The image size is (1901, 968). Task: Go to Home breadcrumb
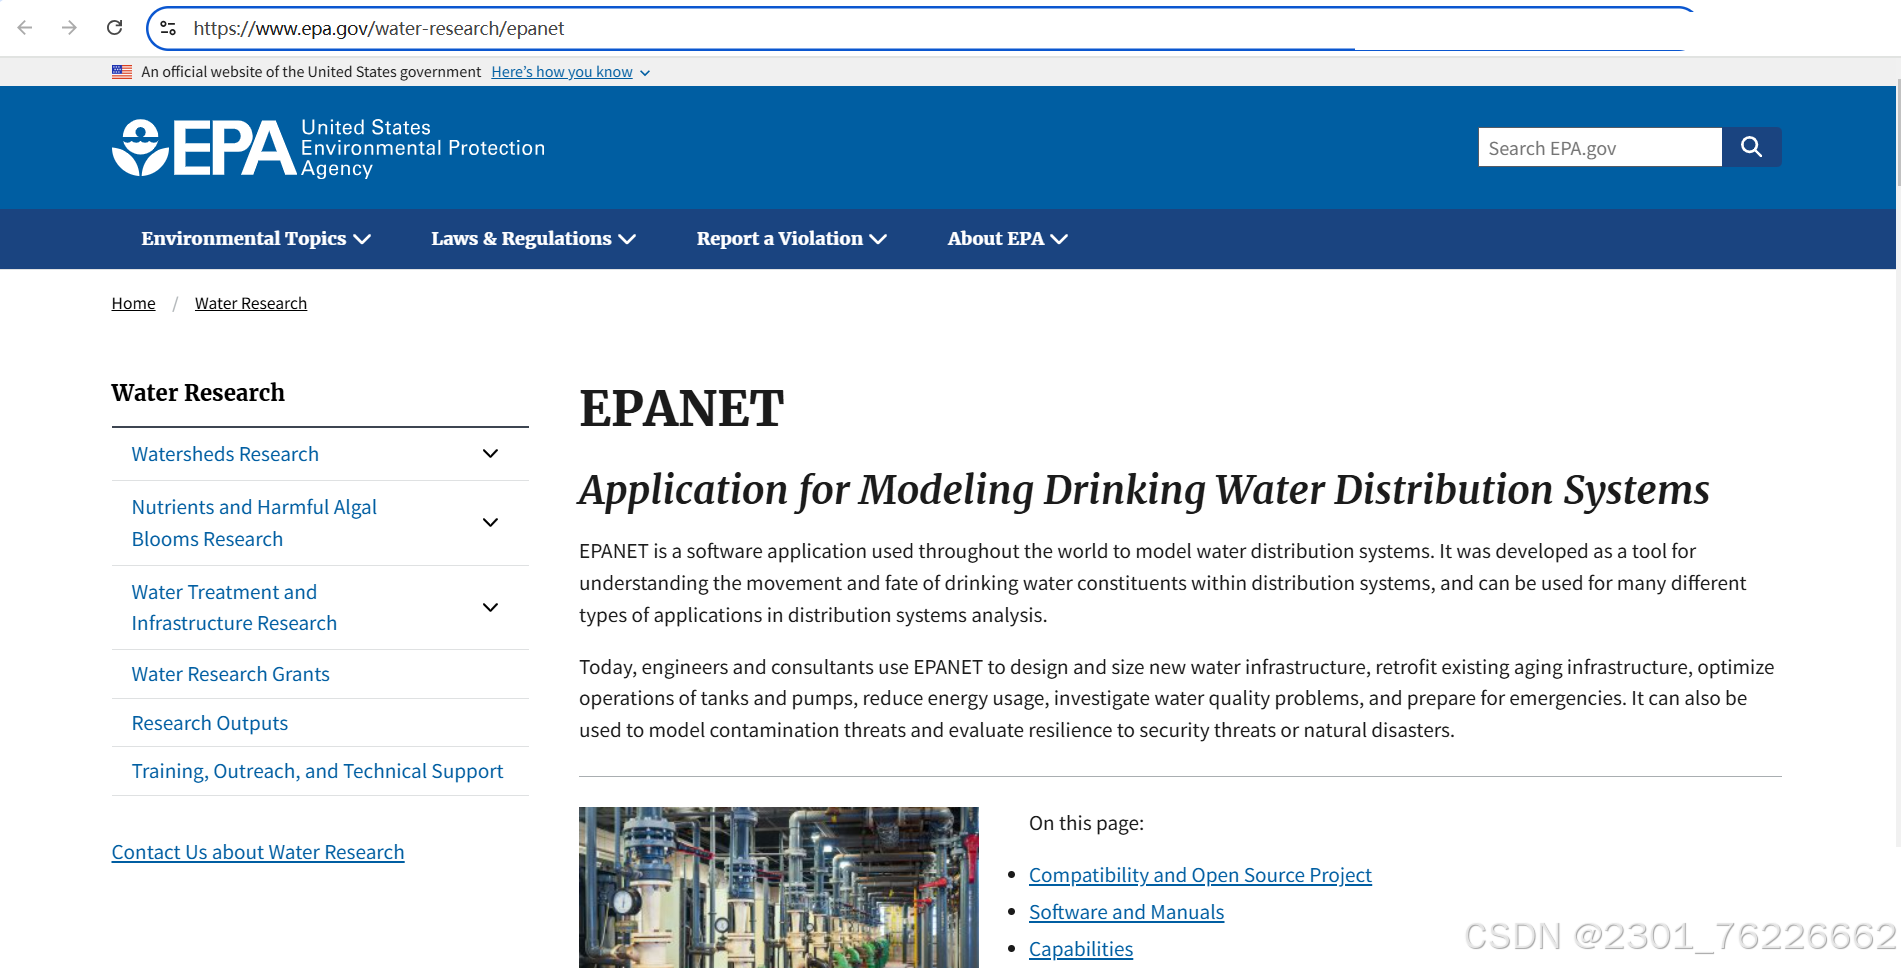[x=133, y=303]
